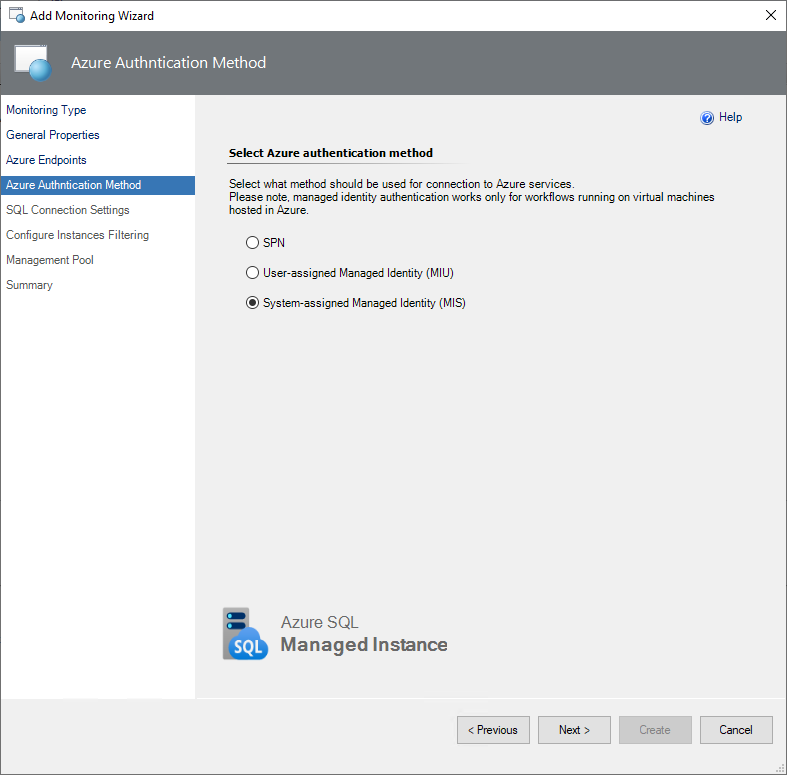This screenshot has height=775, width=787.
Task: Select Azure Authntication Method in the sidebar
Action: pos(98,185)
